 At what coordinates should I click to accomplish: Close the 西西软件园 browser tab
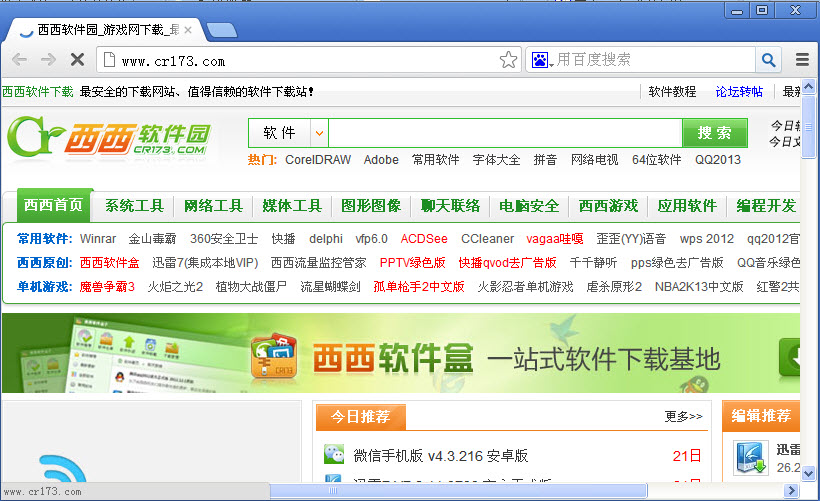[x=188, y=30]
